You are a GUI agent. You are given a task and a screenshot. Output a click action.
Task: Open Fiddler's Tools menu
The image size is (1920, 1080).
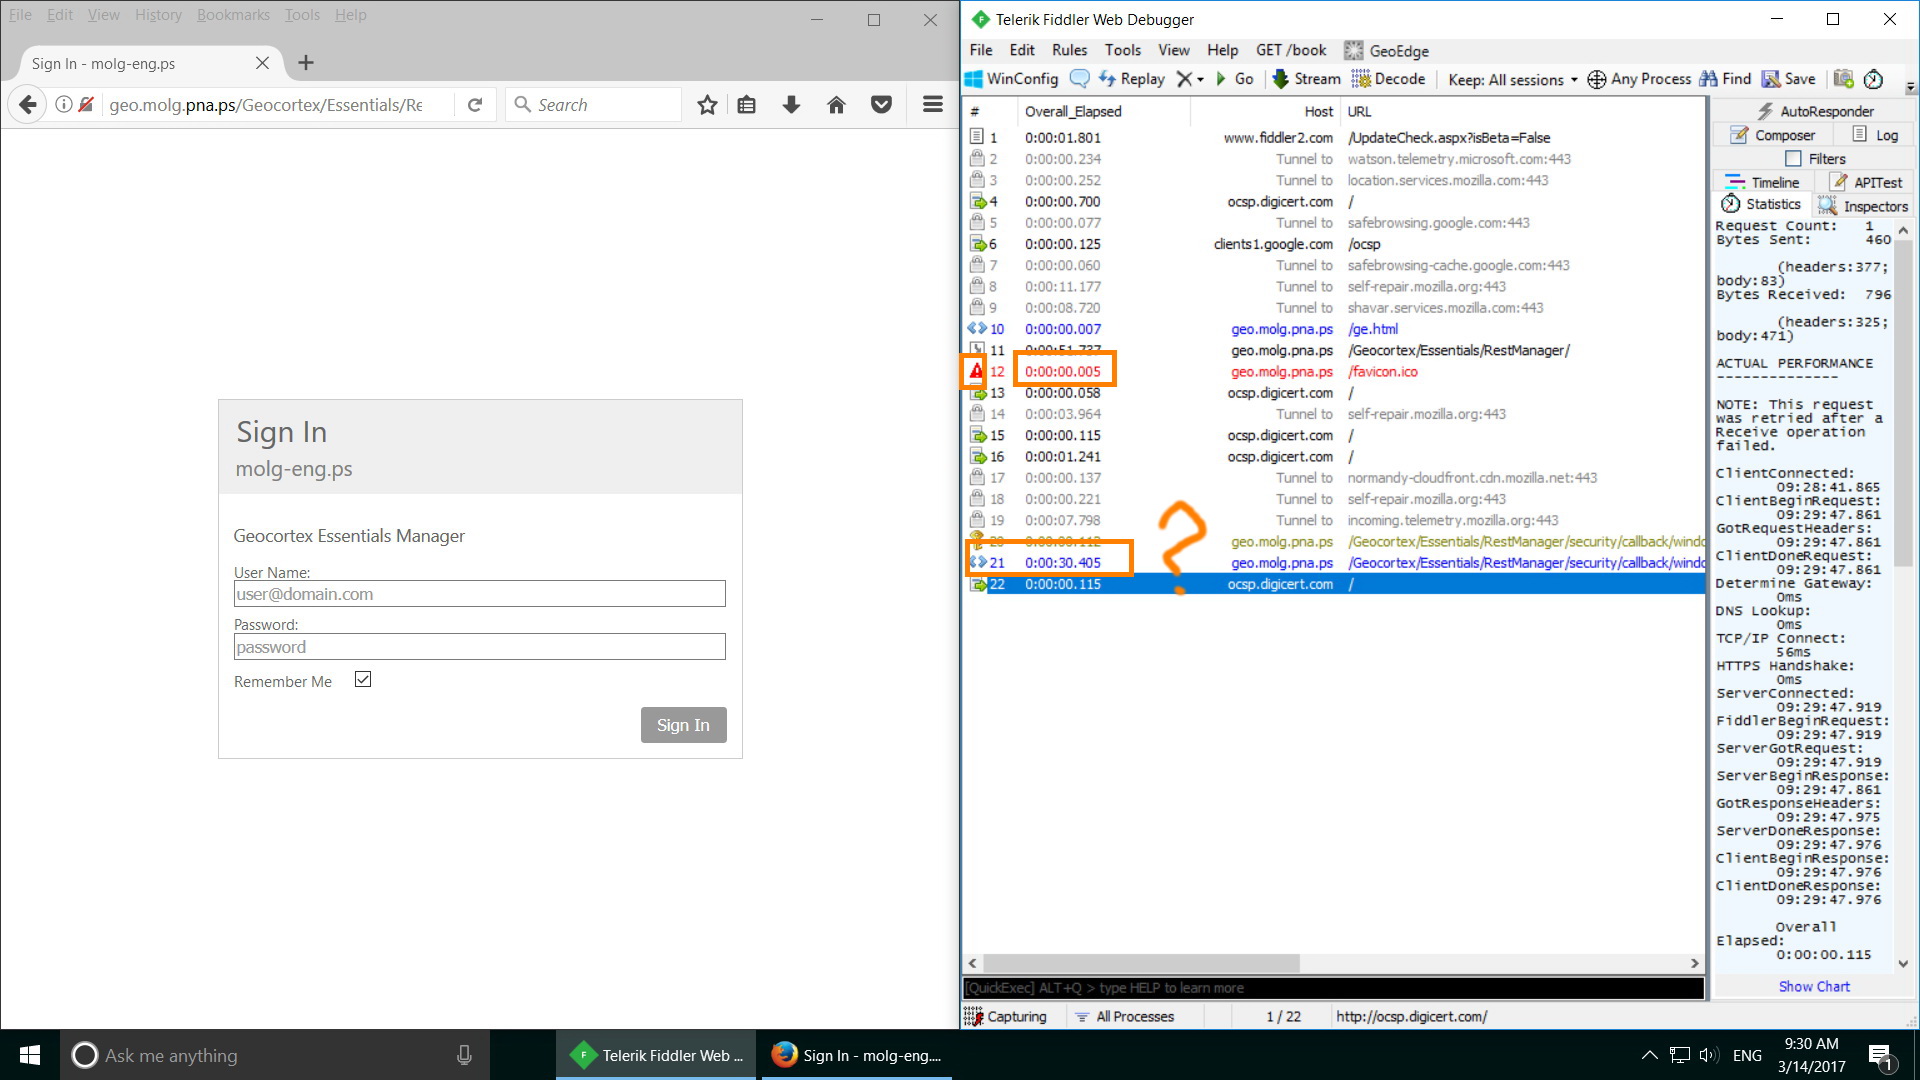1122,50
